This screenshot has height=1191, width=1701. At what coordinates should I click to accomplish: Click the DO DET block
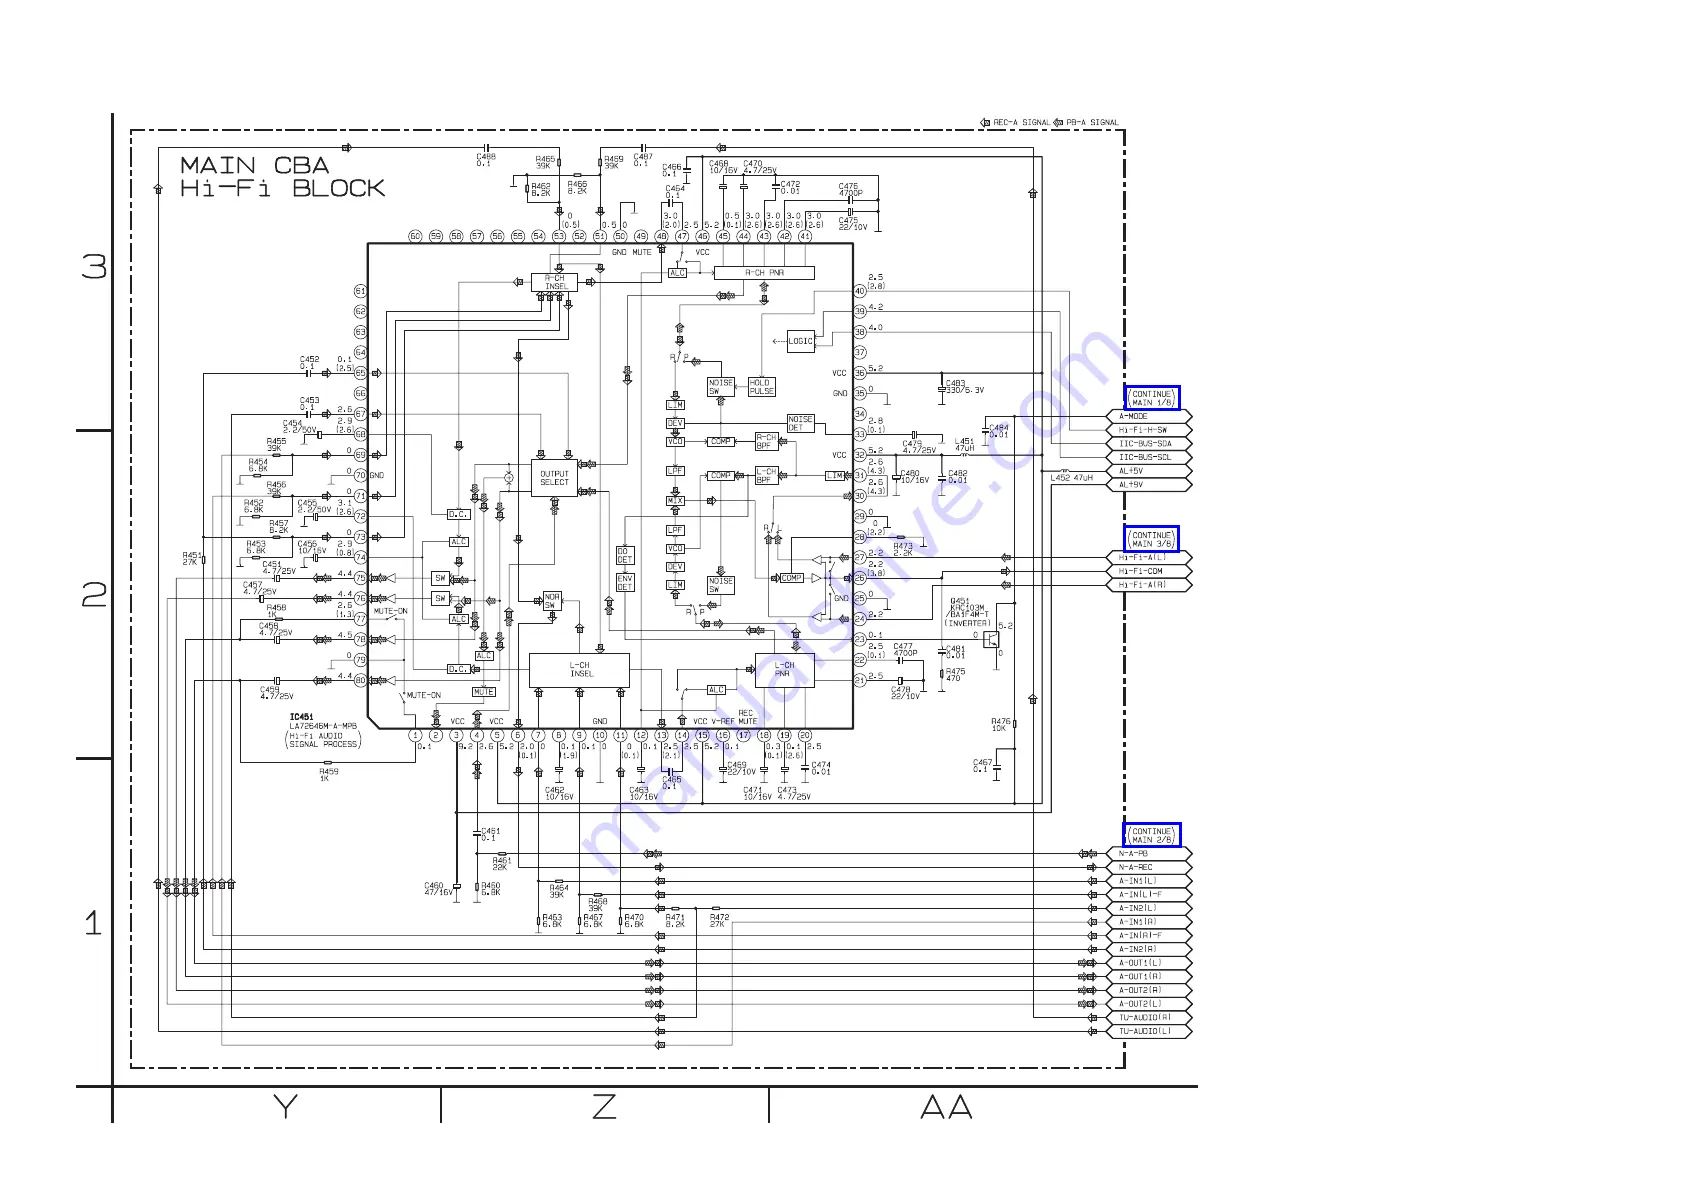pos(625,555)
